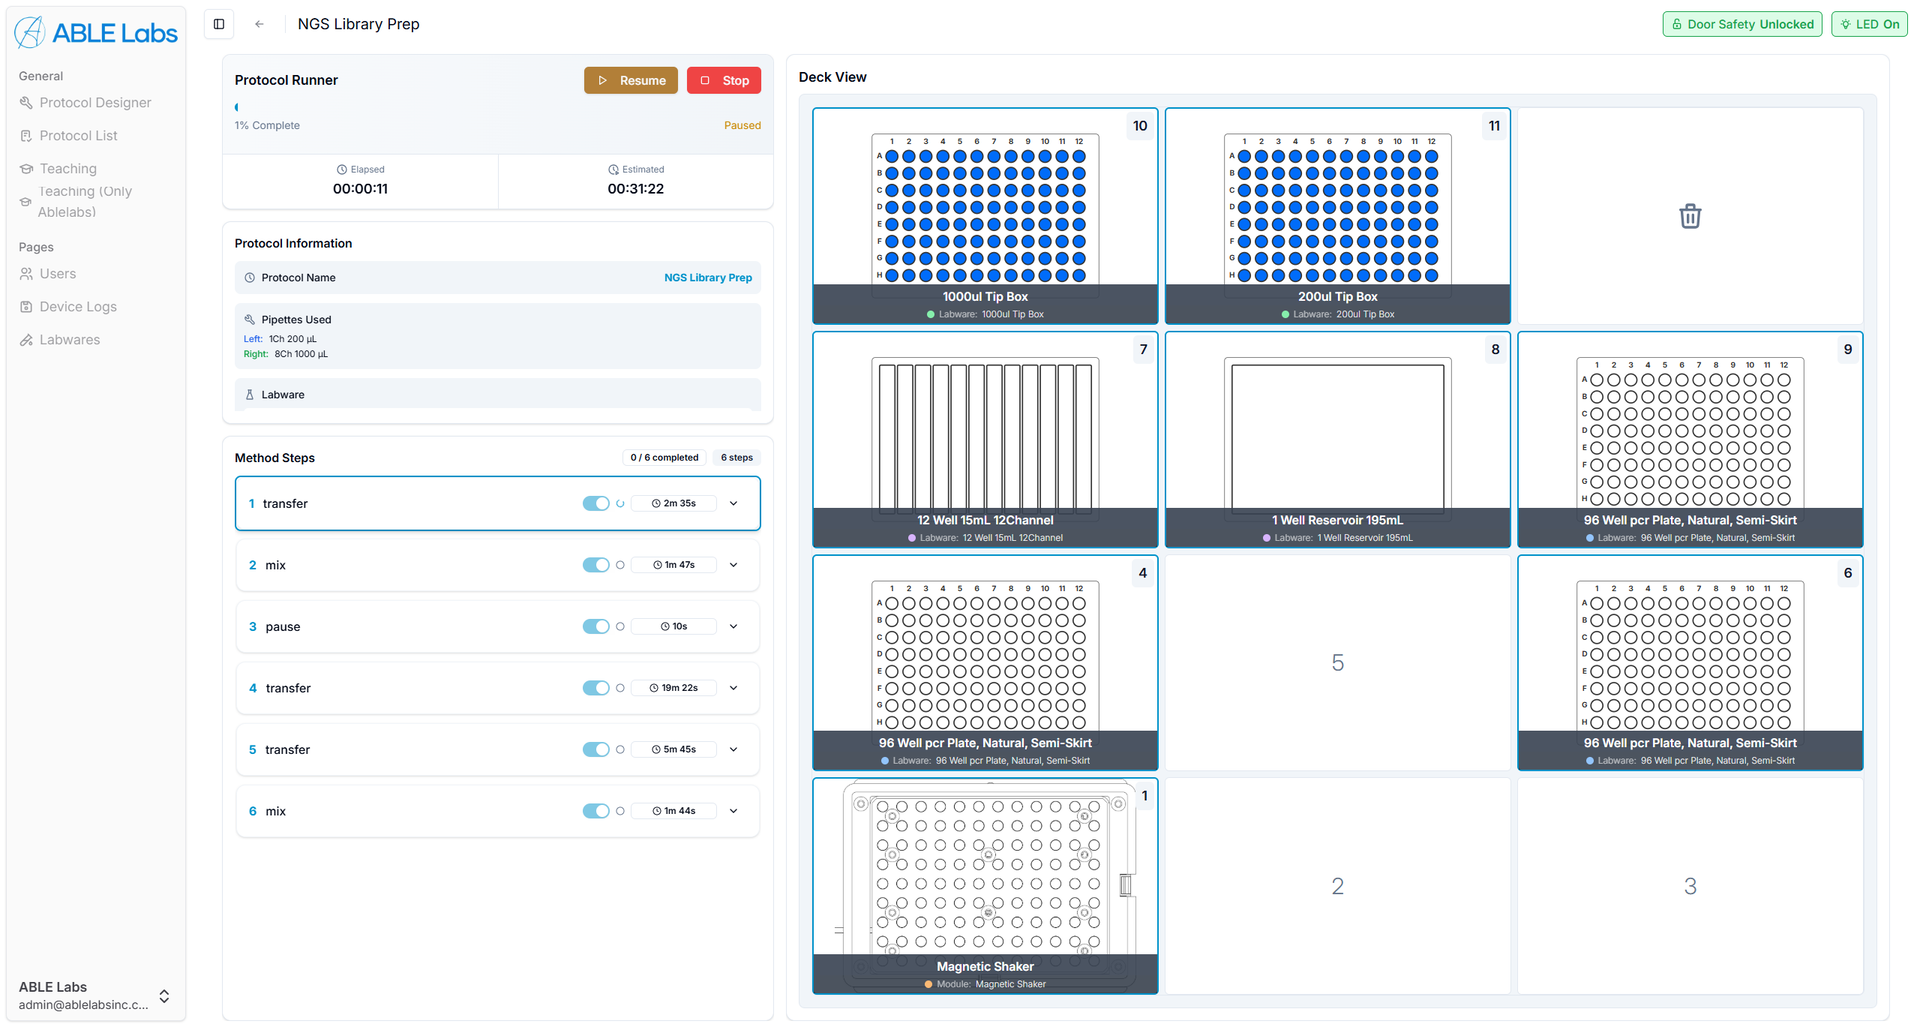
Task: Toggle Door Safety Unlocked status
Action: [x=1742, y=24]
